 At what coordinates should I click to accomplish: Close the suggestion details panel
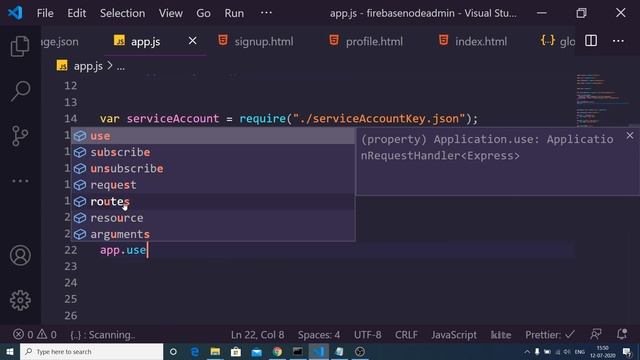click(x=630, y=136)
